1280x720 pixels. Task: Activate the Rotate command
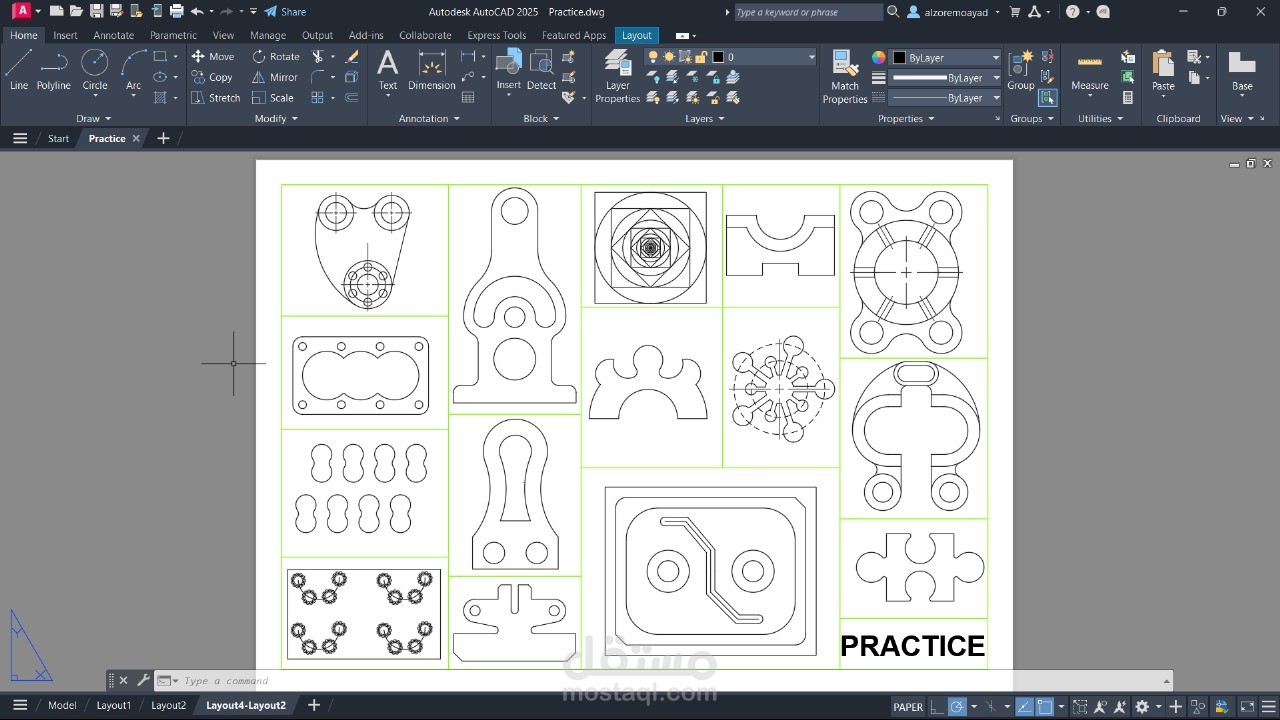click(276, 57)
